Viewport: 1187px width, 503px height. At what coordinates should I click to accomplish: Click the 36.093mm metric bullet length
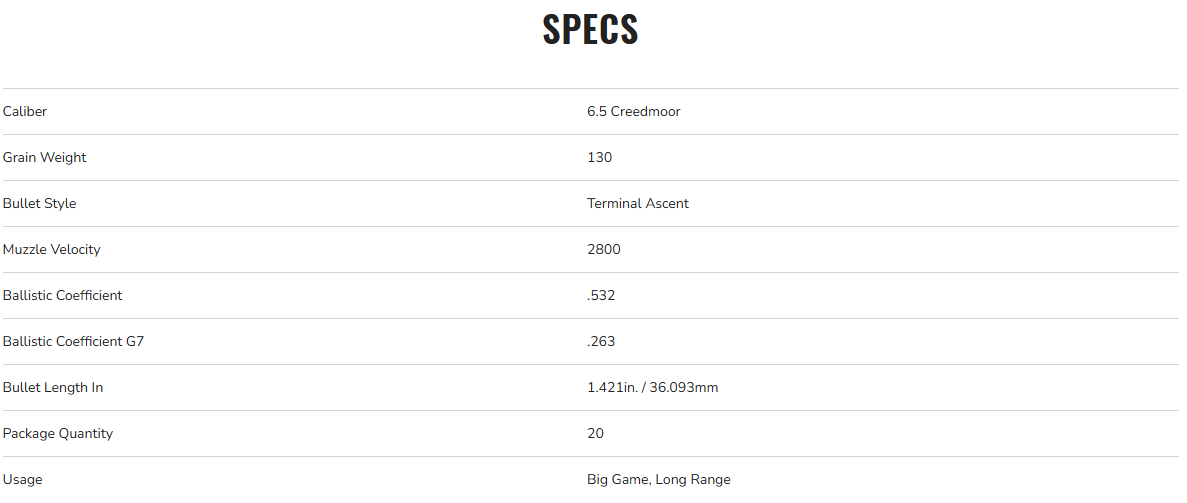pyautogui.click(x=684, y=388)
